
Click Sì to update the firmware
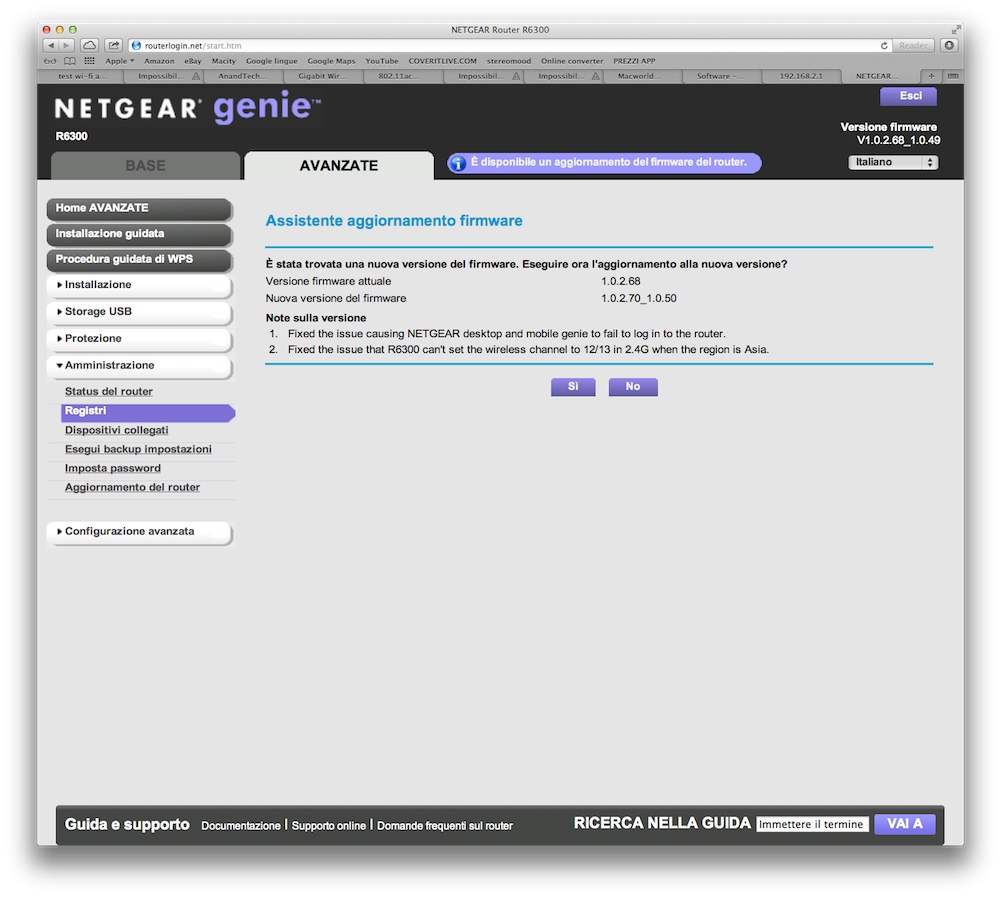[x=573, y=386]
